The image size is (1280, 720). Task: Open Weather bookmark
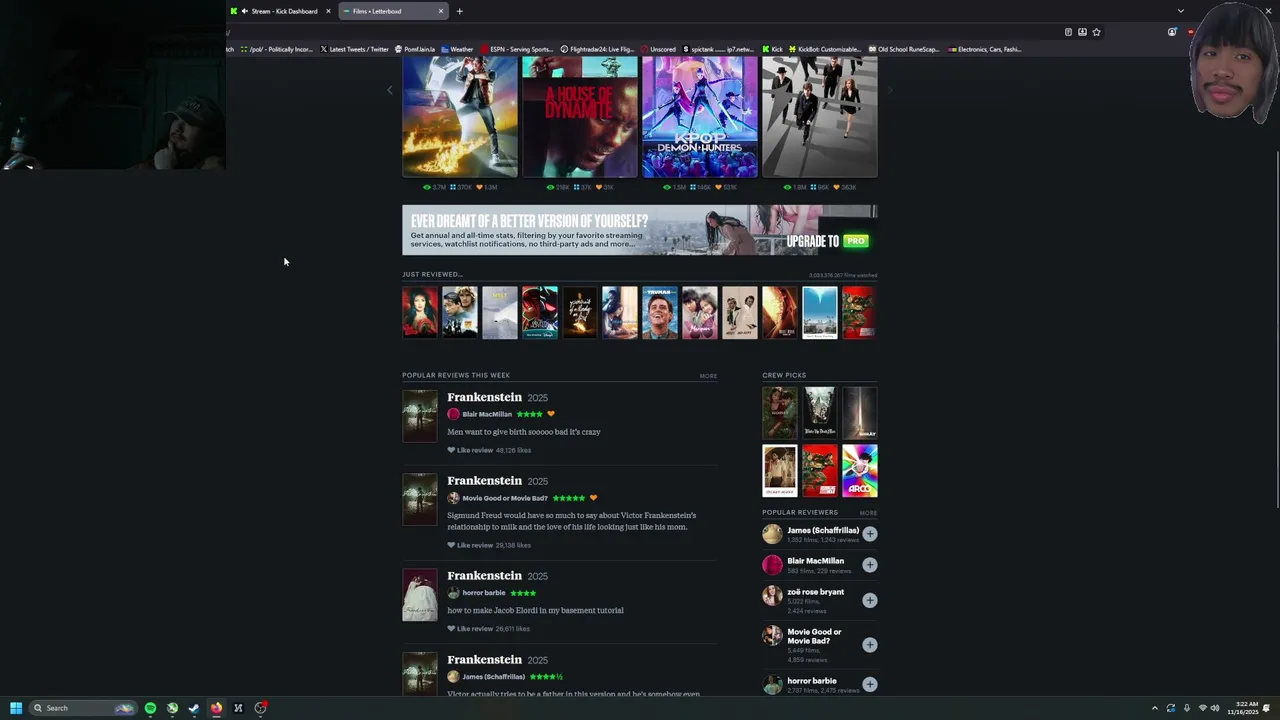point(457,49)
